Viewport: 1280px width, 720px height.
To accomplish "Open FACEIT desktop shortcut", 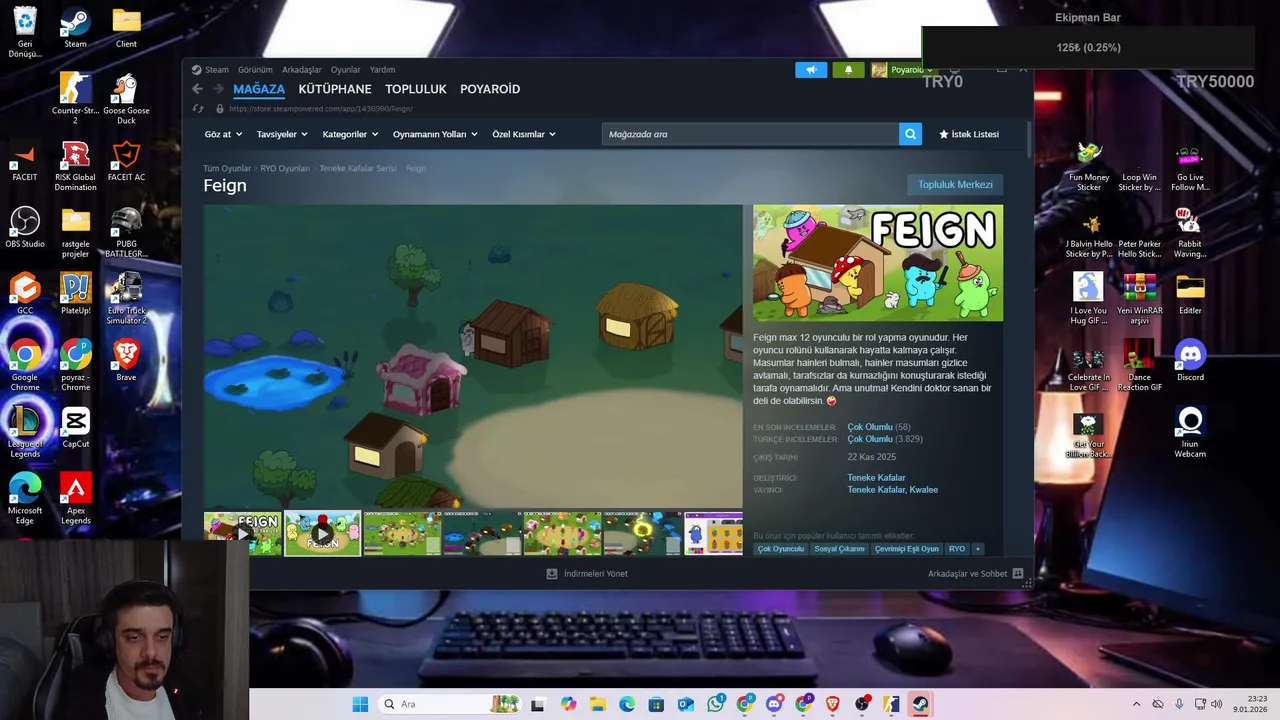I will tap(25, 162).
